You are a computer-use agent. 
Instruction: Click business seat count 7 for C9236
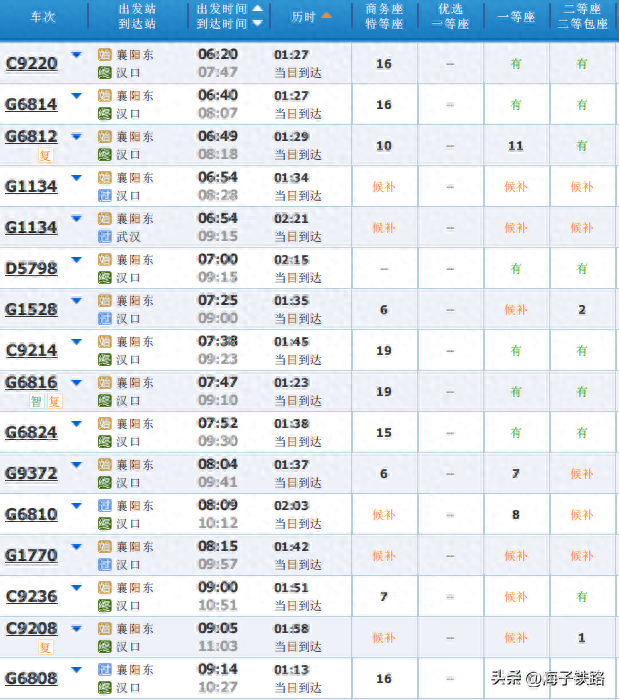384,597
